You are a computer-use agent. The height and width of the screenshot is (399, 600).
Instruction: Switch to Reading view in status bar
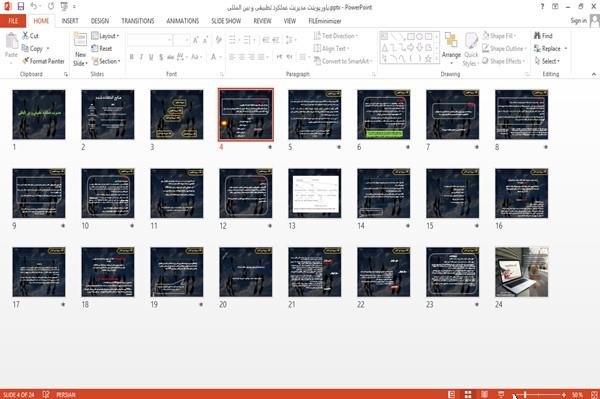(484, 394)
